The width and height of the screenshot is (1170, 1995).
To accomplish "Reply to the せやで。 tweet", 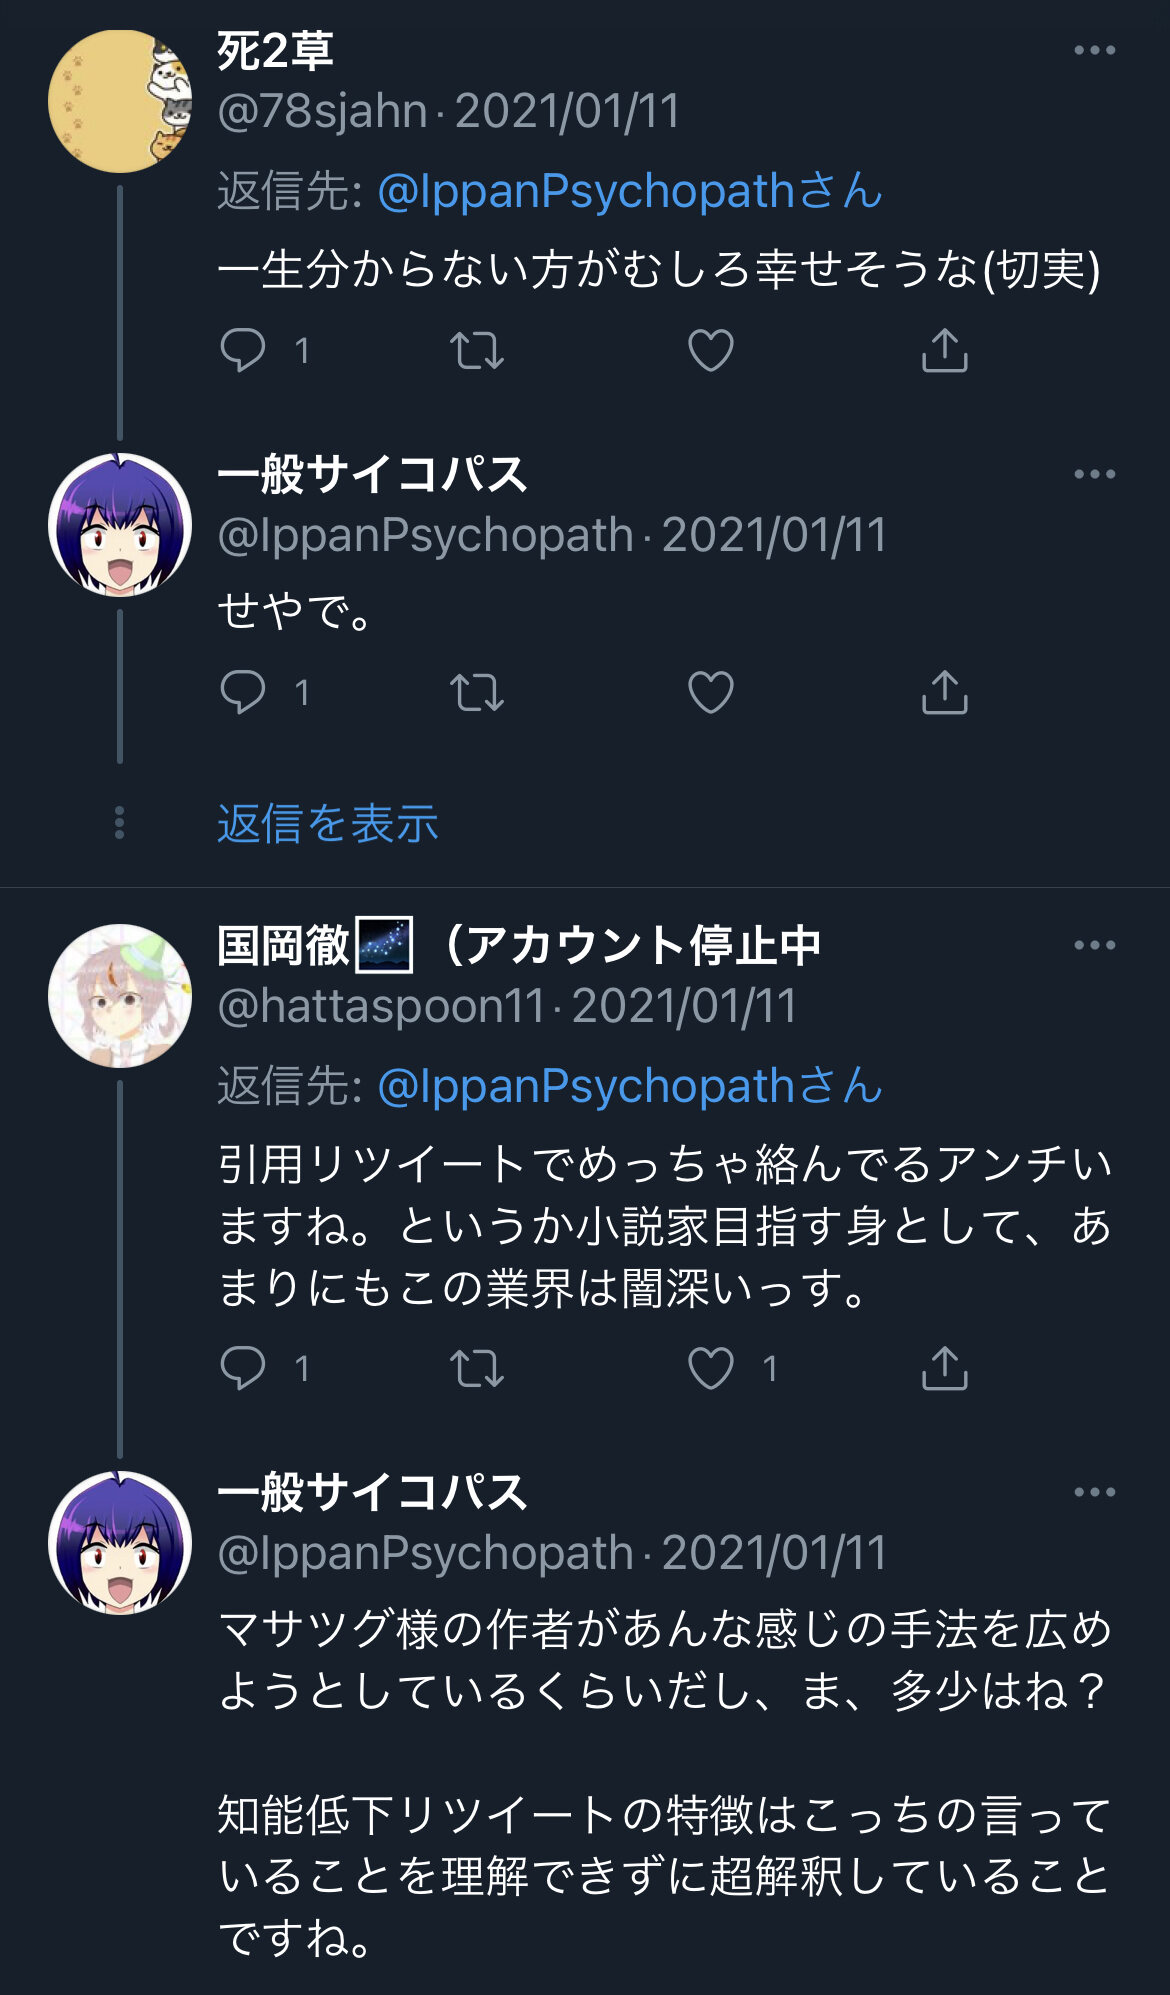I will tap(243, 693).
